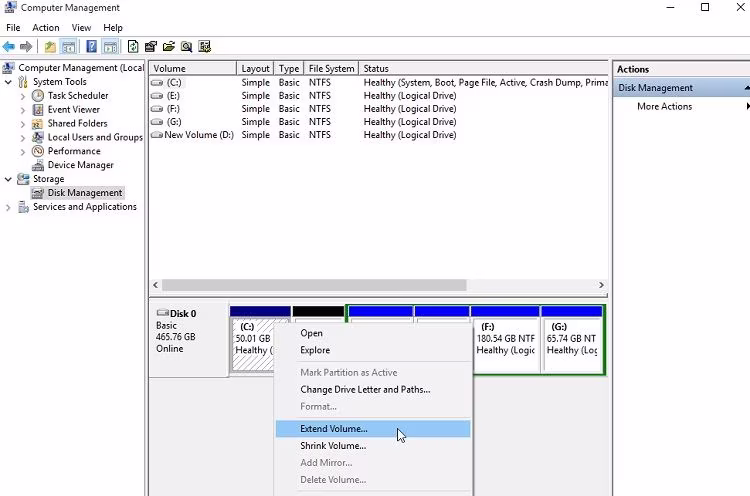Click the Type column header
750x496 pixels.
click(x=289, y=68)
